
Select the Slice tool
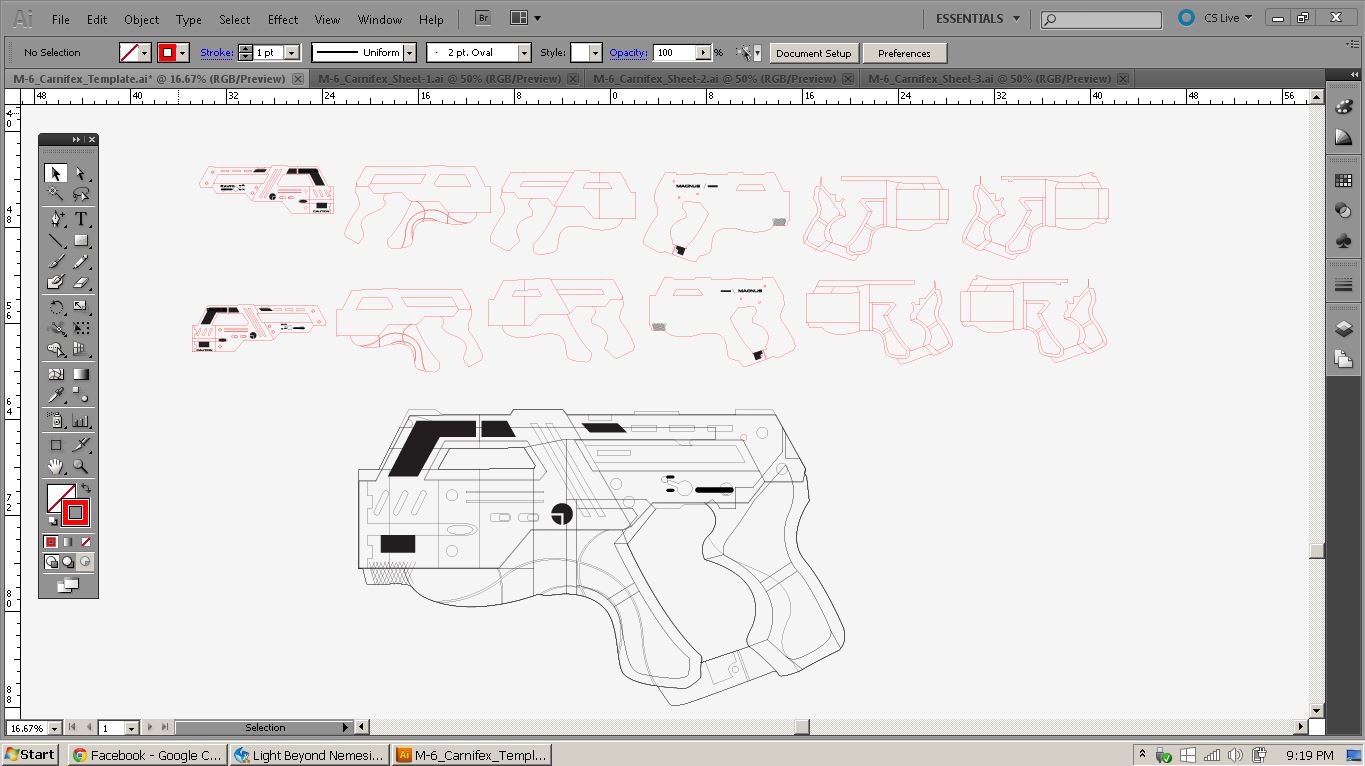(x=81, y=445)
